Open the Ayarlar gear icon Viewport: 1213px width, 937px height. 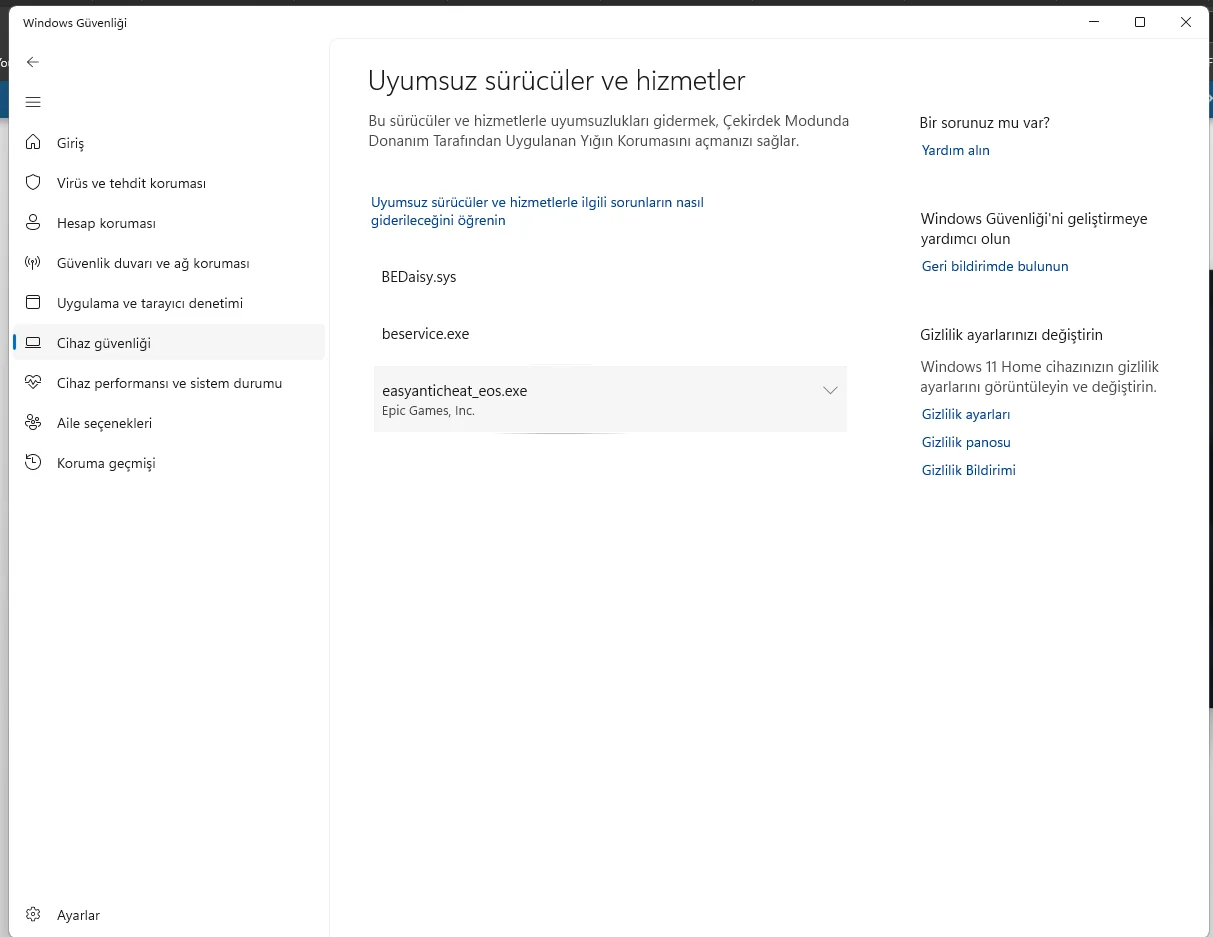(x=33, y=915)
